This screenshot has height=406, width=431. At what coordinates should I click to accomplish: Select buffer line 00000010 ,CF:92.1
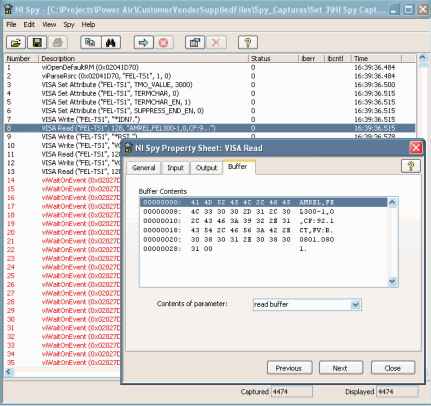coord(263,221)
